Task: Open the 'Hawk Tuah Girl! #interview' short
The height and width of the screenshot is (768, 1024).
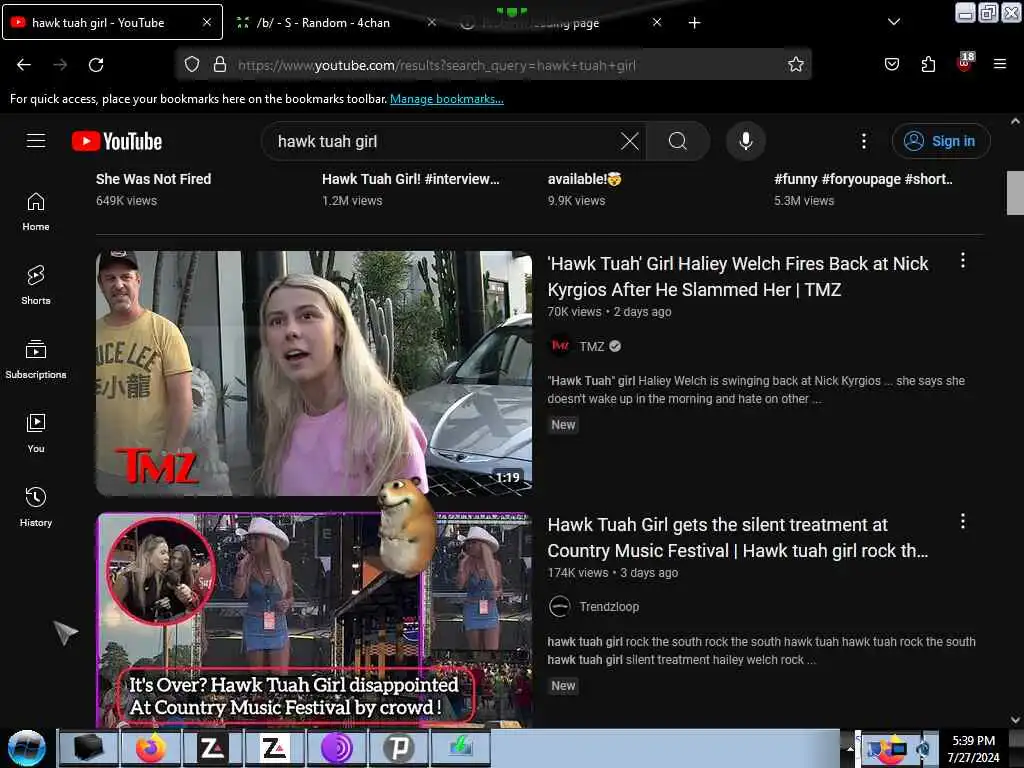Action: tap(411, 179)
